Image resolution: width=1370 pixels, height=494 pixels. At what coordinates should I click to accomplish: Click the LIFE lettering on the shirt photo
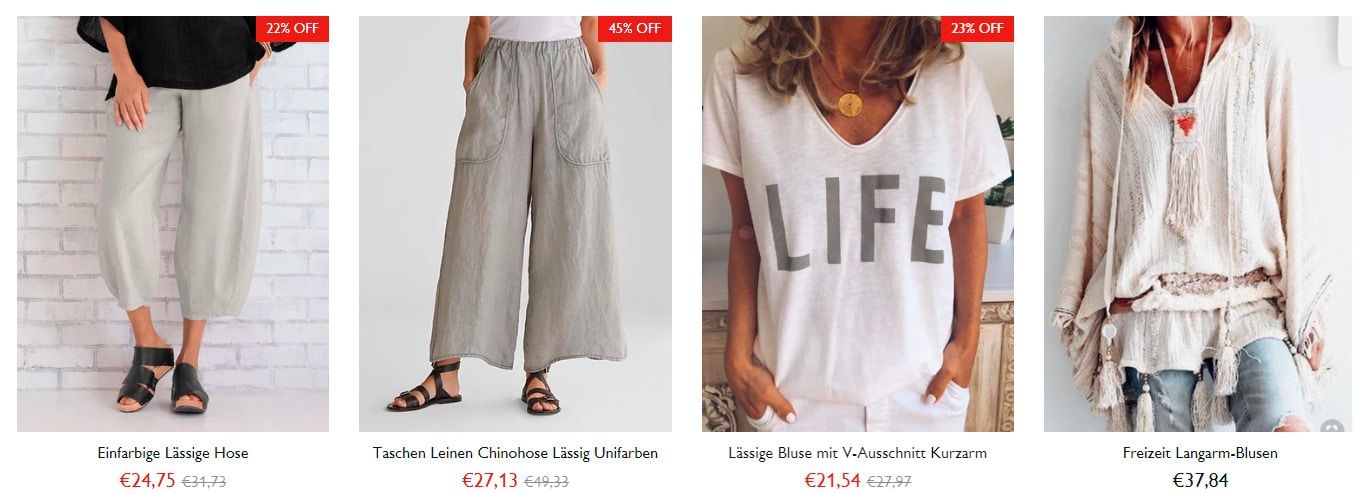pyautogui.click(x=856, y=222)
